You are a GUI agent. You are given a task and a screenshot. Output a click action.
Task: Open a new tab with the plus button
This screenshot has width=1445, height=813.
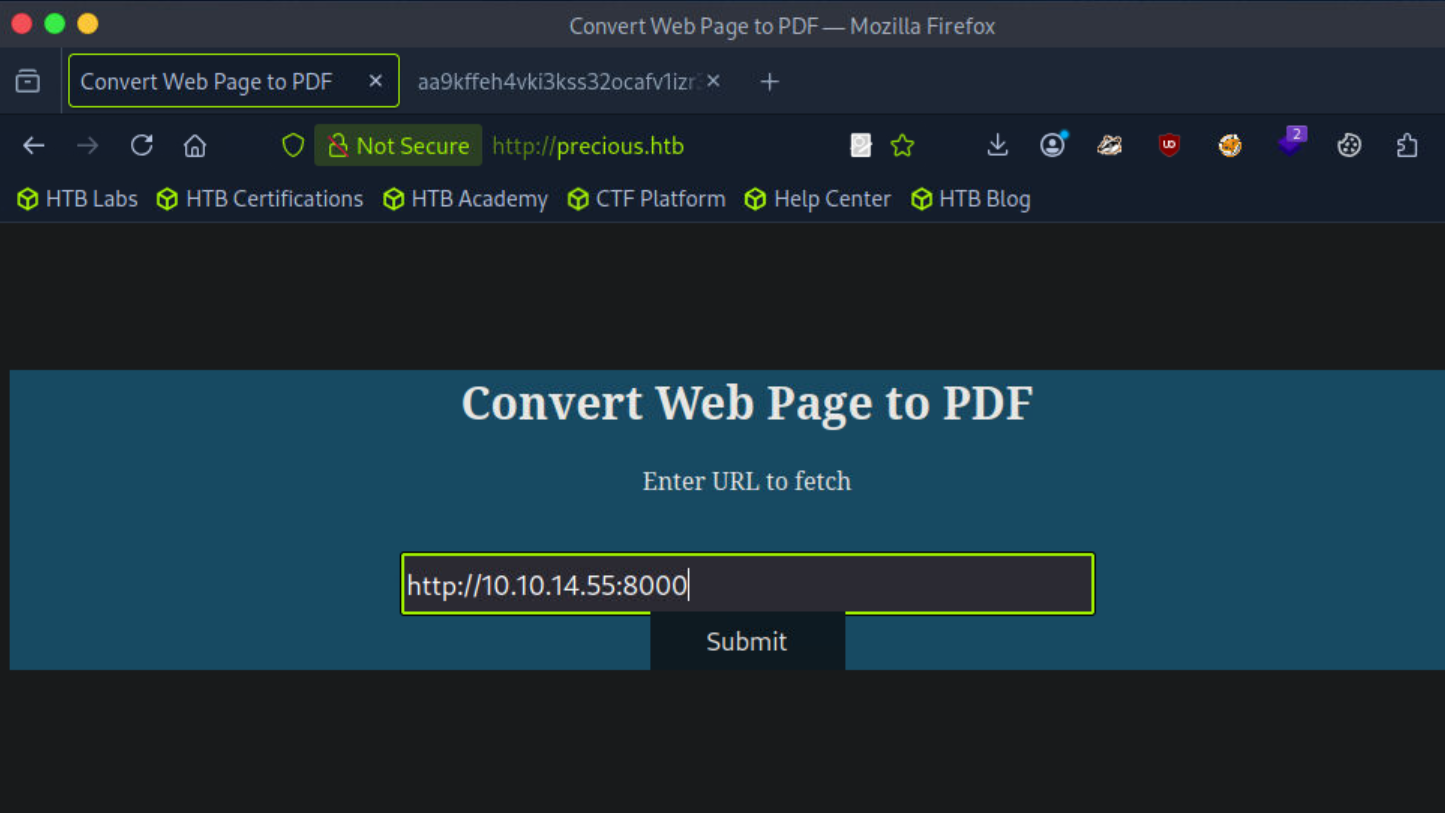point(769,82)
